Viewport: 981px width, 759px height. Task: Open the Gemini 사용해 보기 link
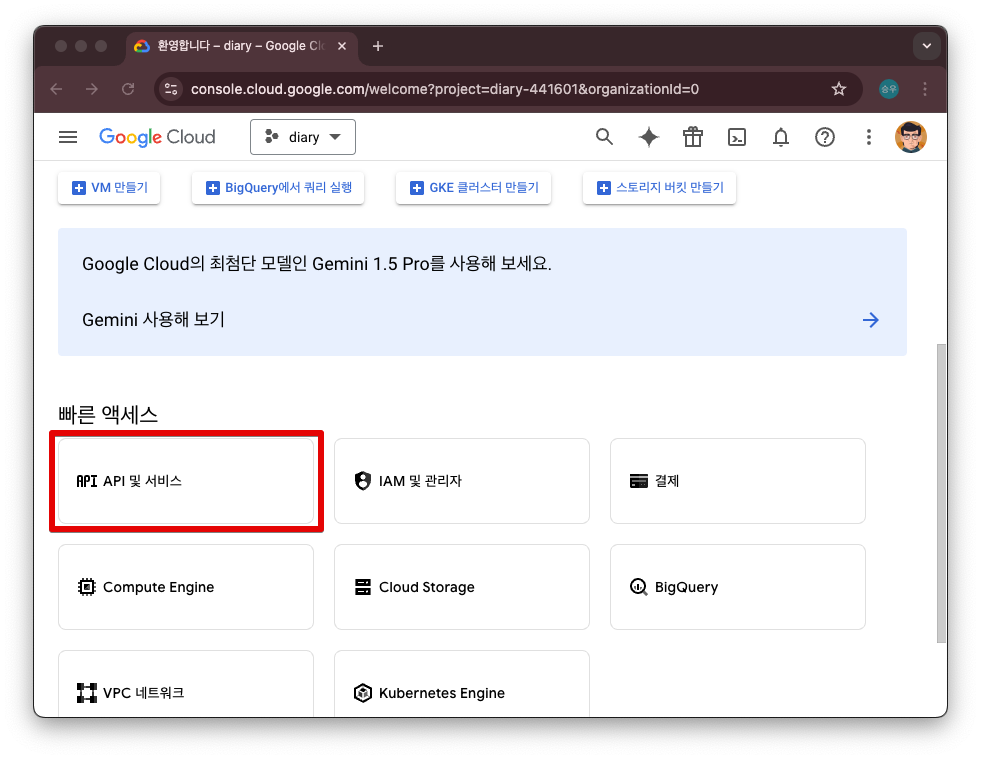click(x=153, y=320)
